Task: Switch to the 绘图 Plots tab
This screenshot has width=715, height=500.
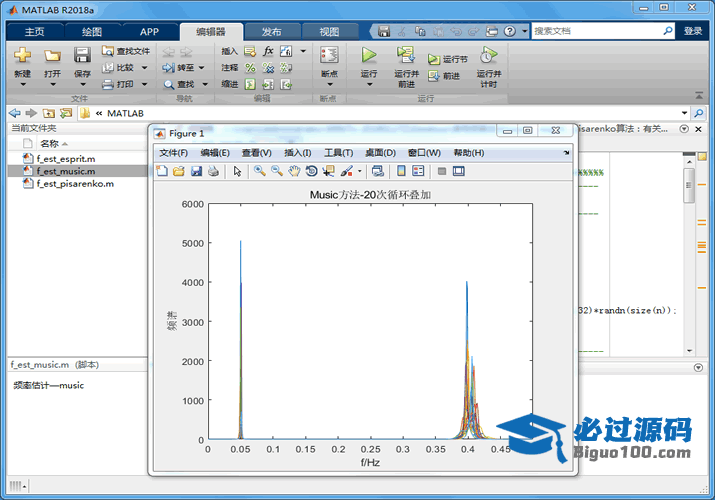Action: 92,31
